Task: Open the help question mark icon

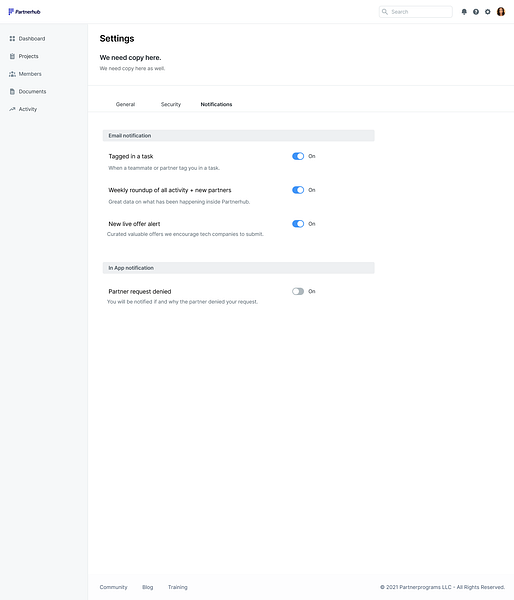Action: 476,12
